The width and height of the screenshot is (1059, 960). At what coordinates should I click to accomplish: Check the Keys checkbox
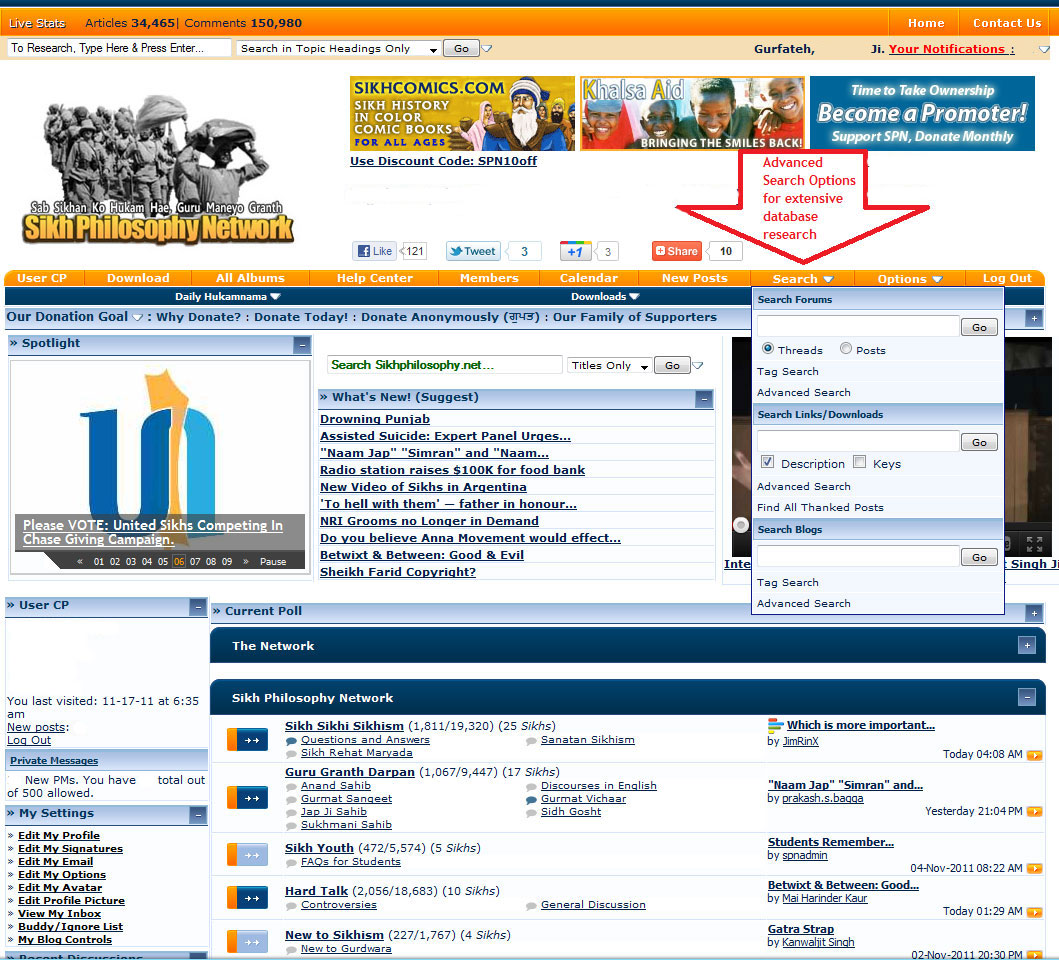pos(859,462)
